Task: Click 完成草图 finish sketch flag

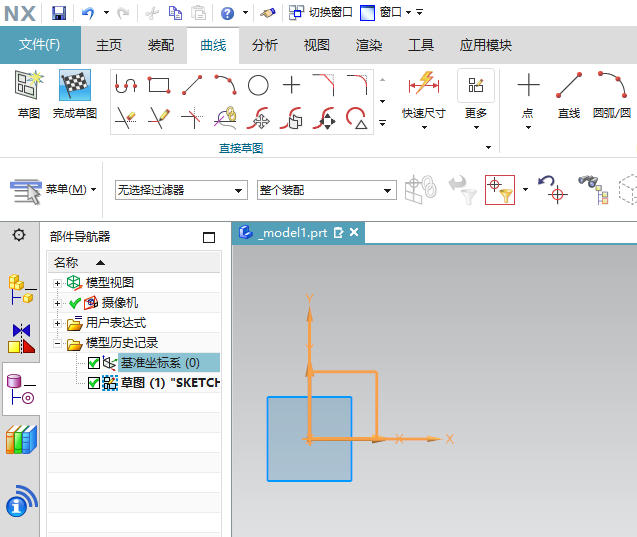Action: coord(75,94)
